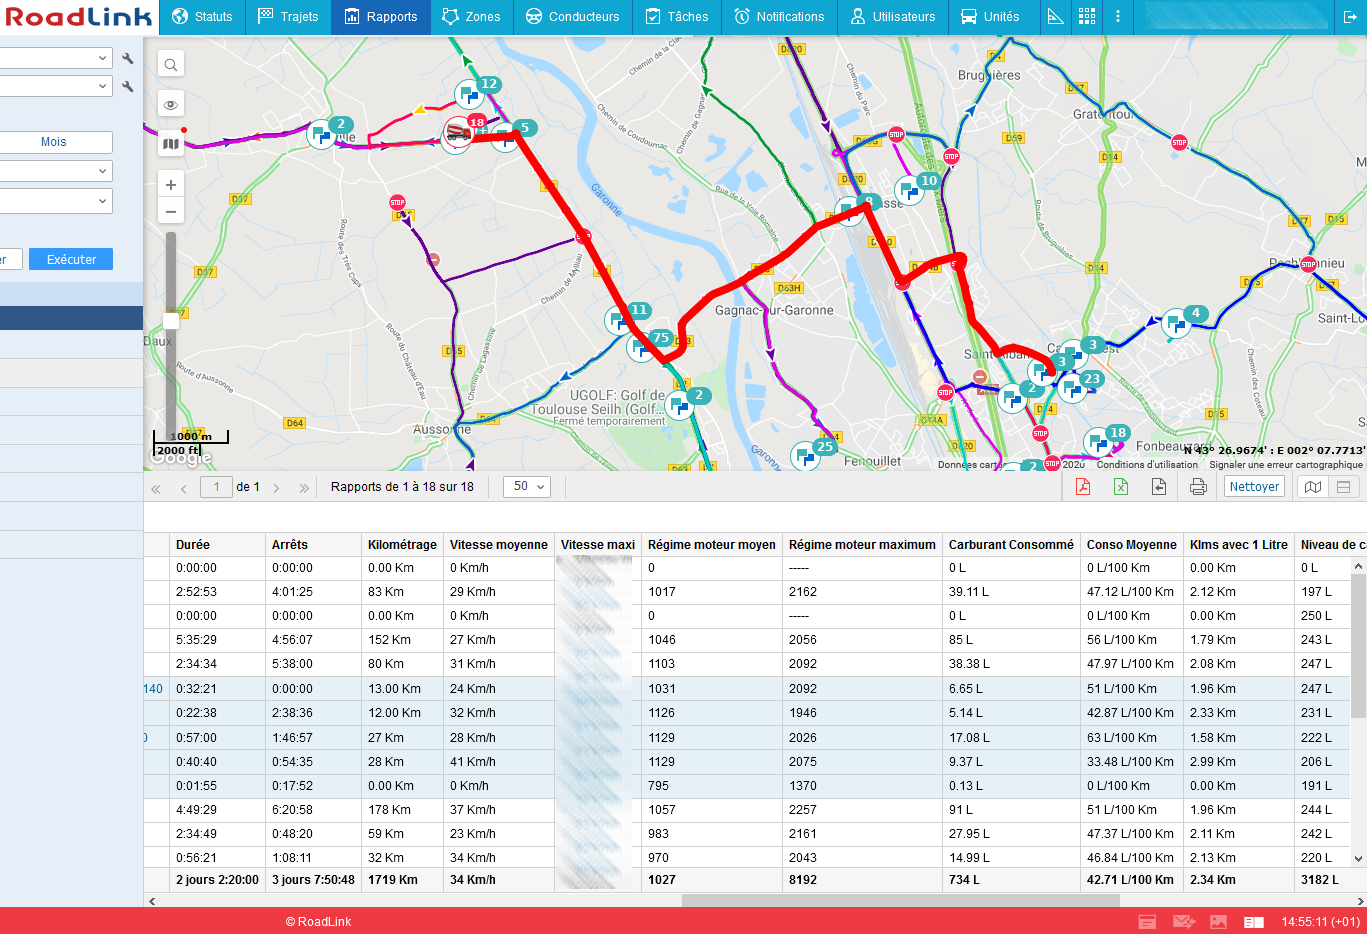Click the Nettoyer button

(x=1254, y=487)
